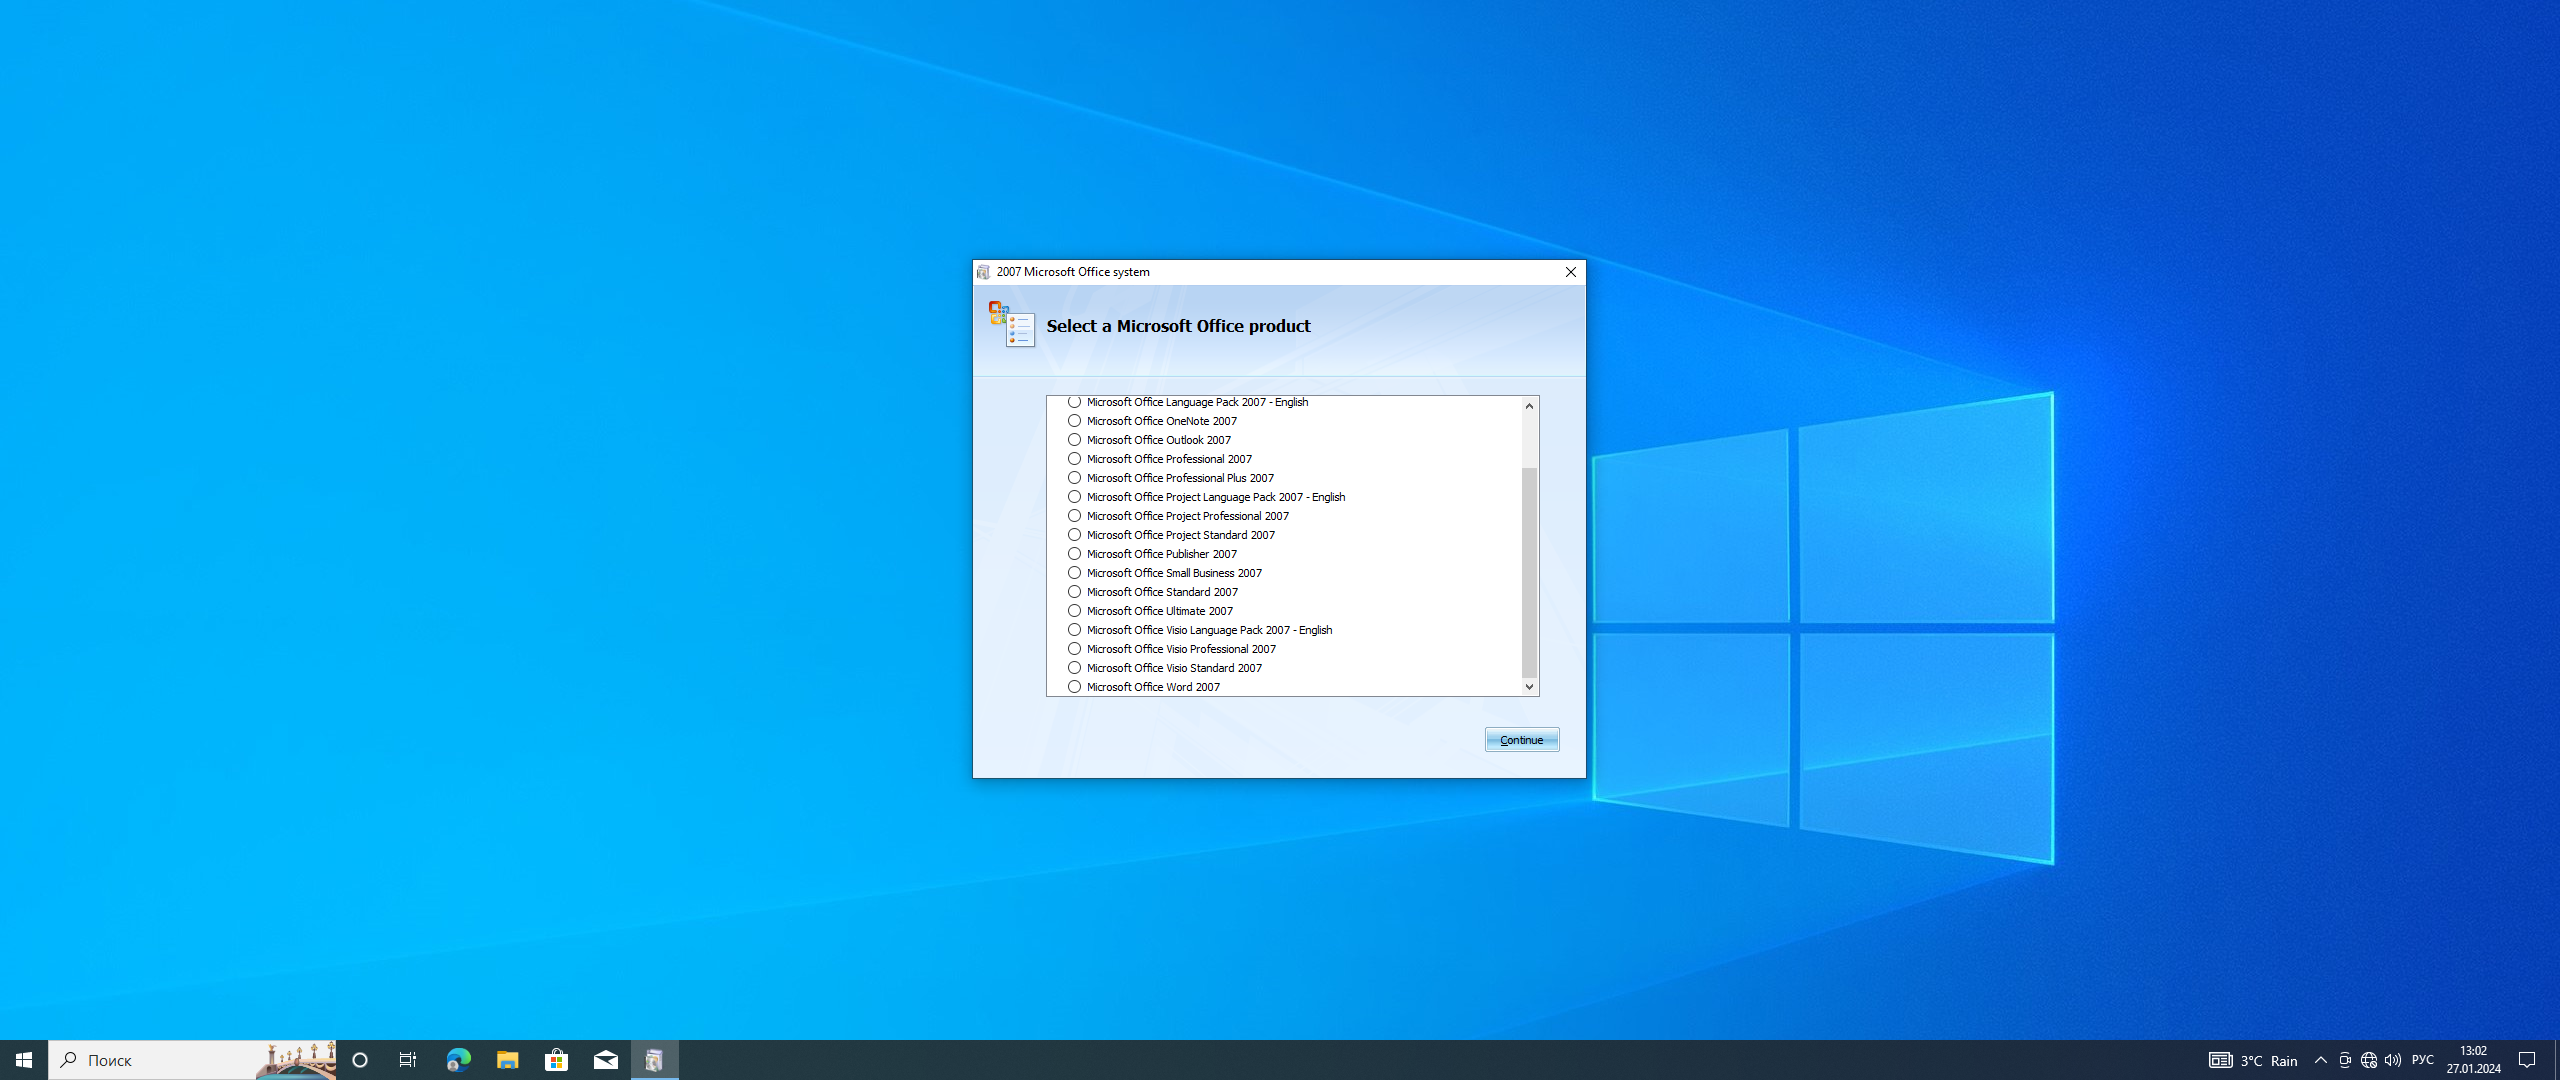Select Microsoft Office Ultimate 2007 option

(1074, 611)
